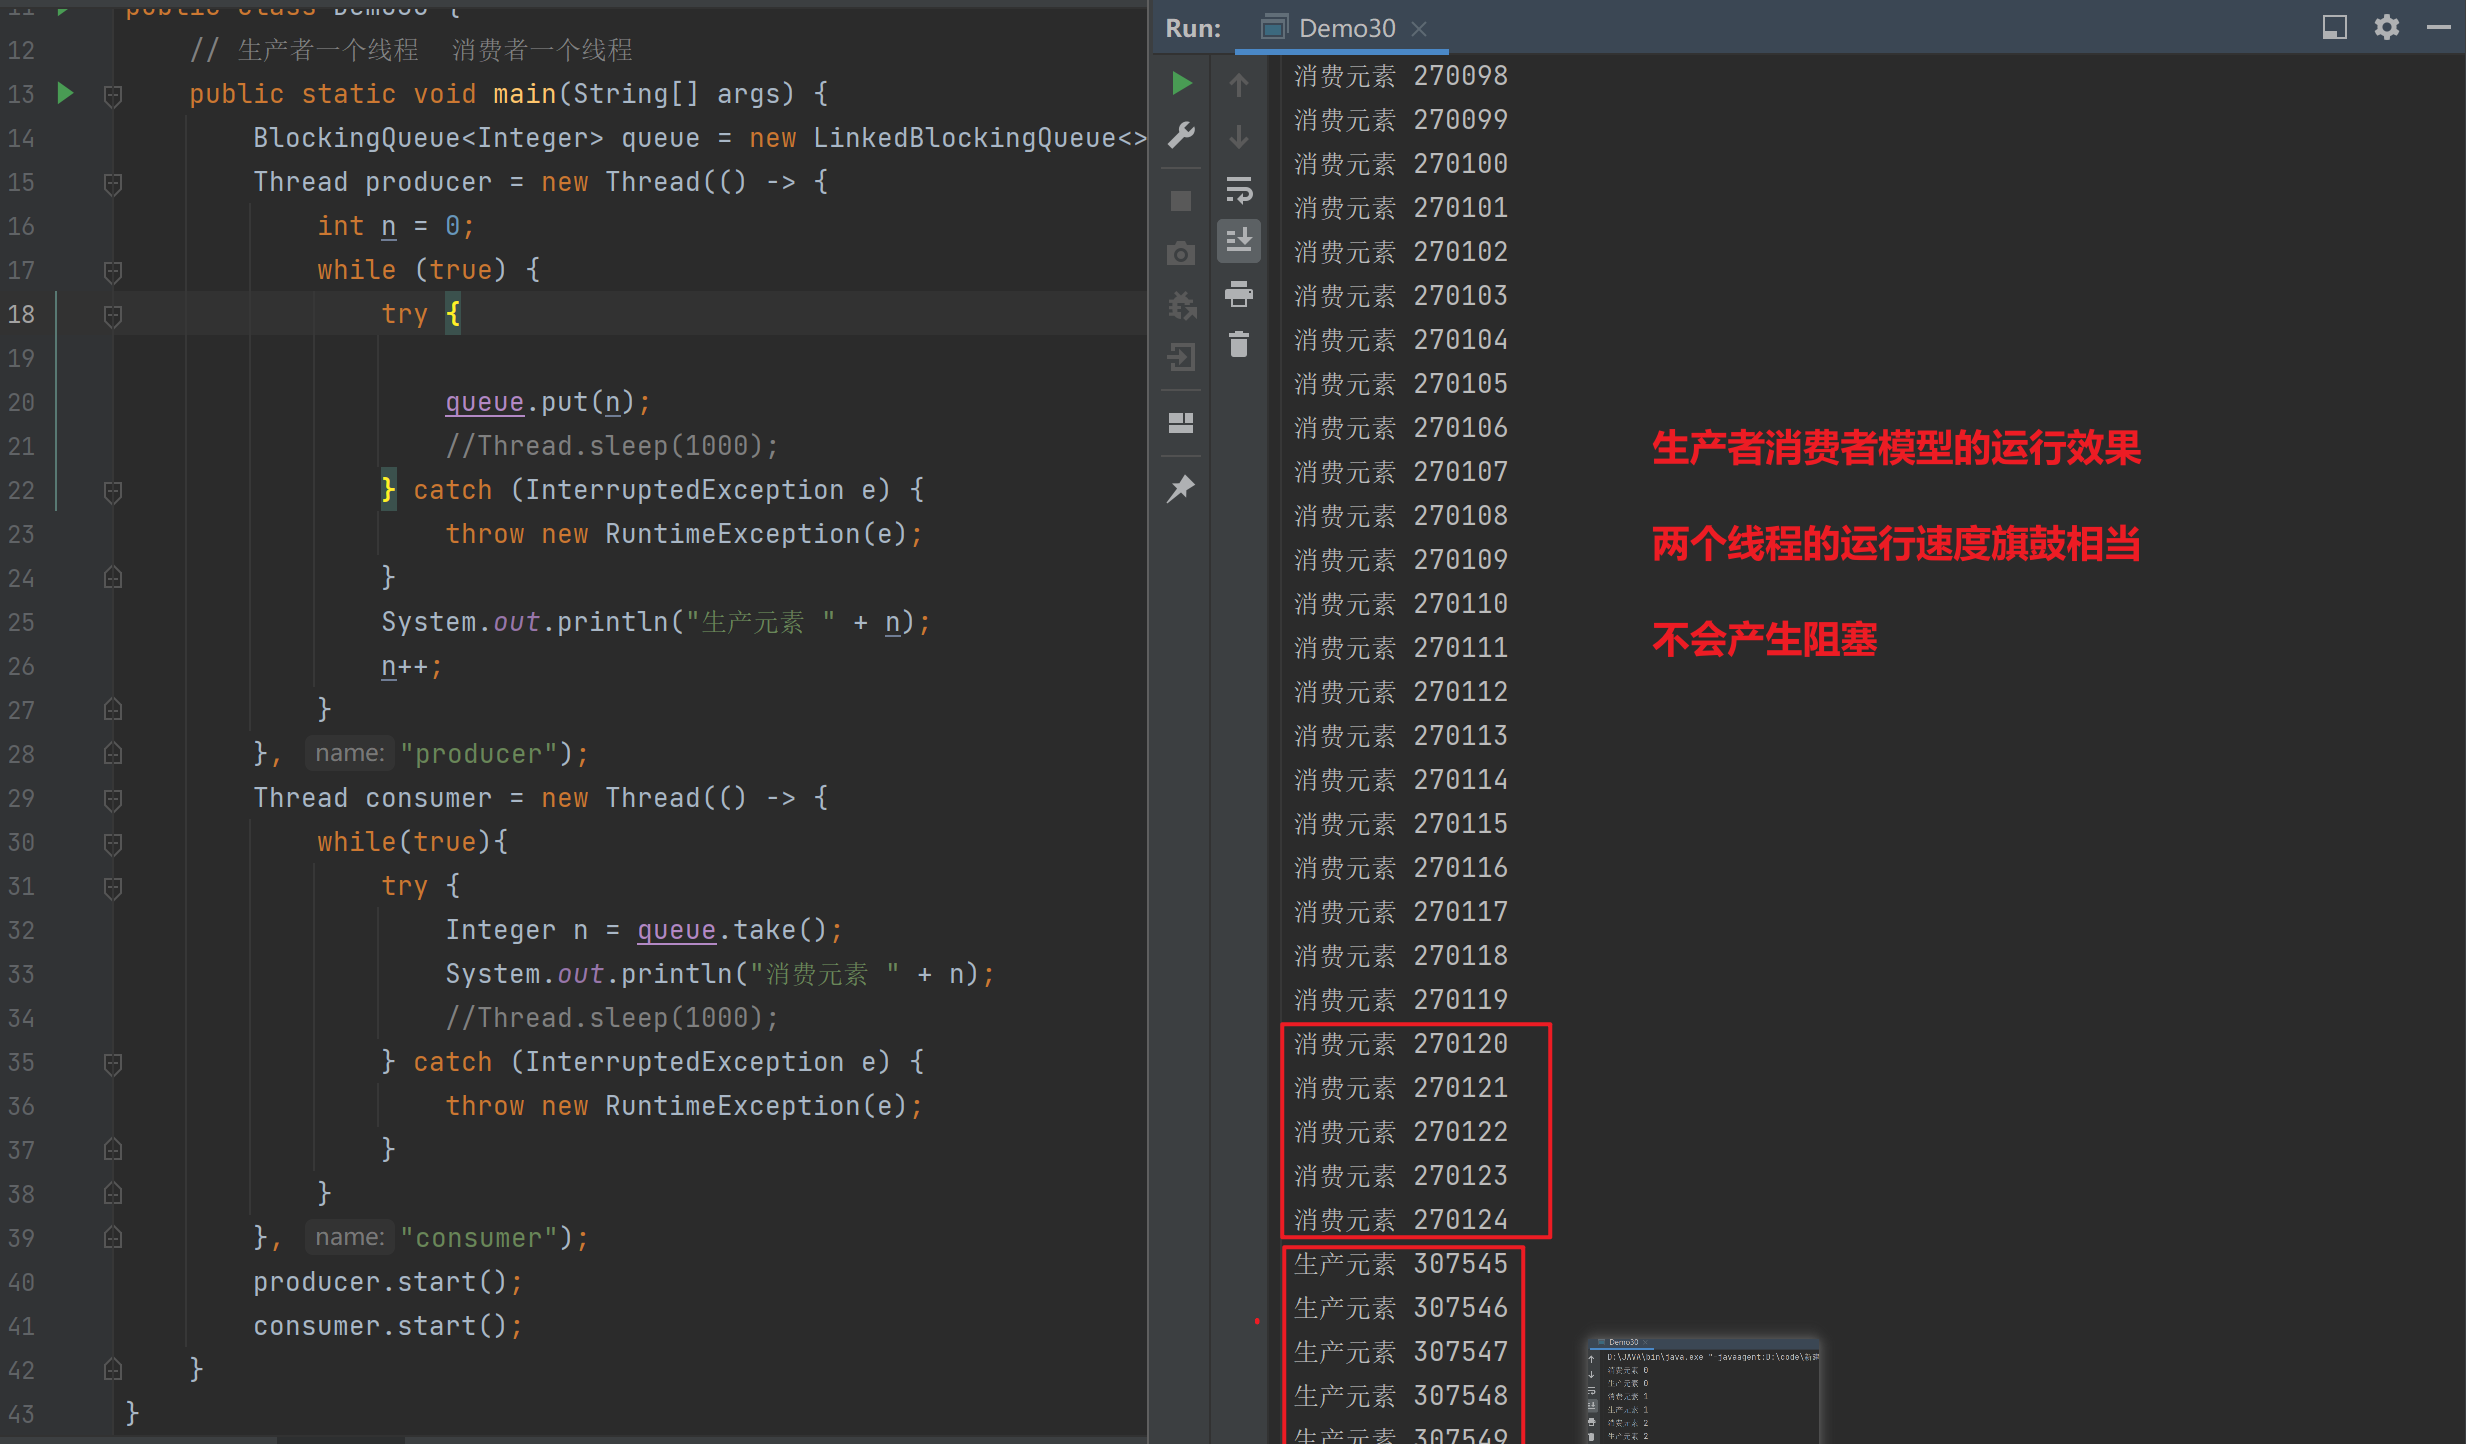
Task: Click run gutter arrow beside main method
Action: click(x=65, y=94)
